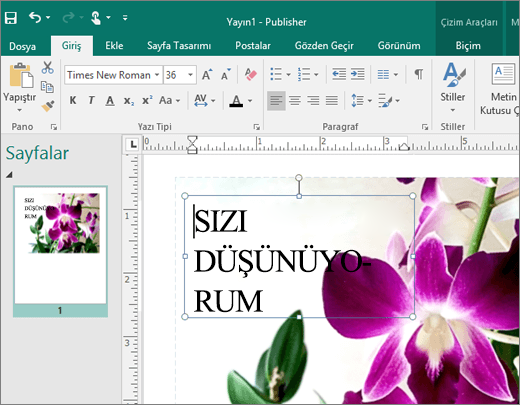Click the Increase Indent icon

[x=358, y=74]
